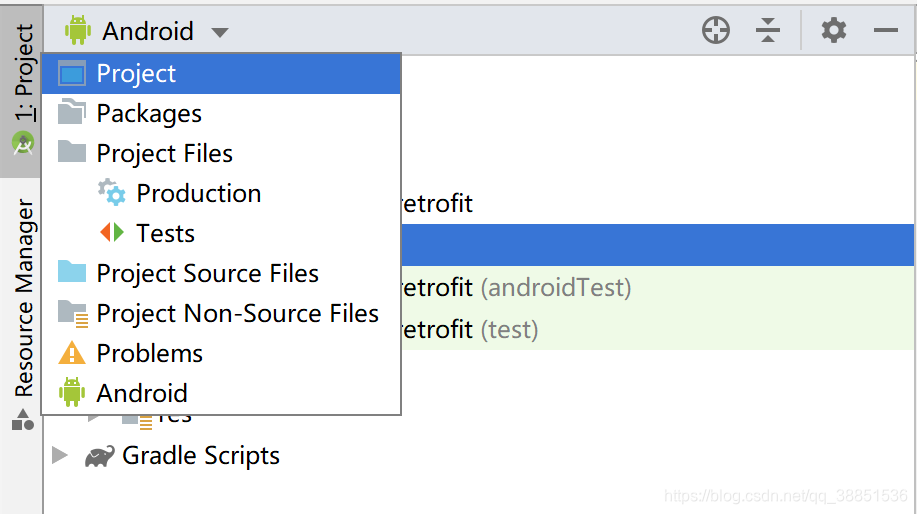Select the retrofit (test) package
The width and height of the screenshot is (917, 514).
coord(470,330)
